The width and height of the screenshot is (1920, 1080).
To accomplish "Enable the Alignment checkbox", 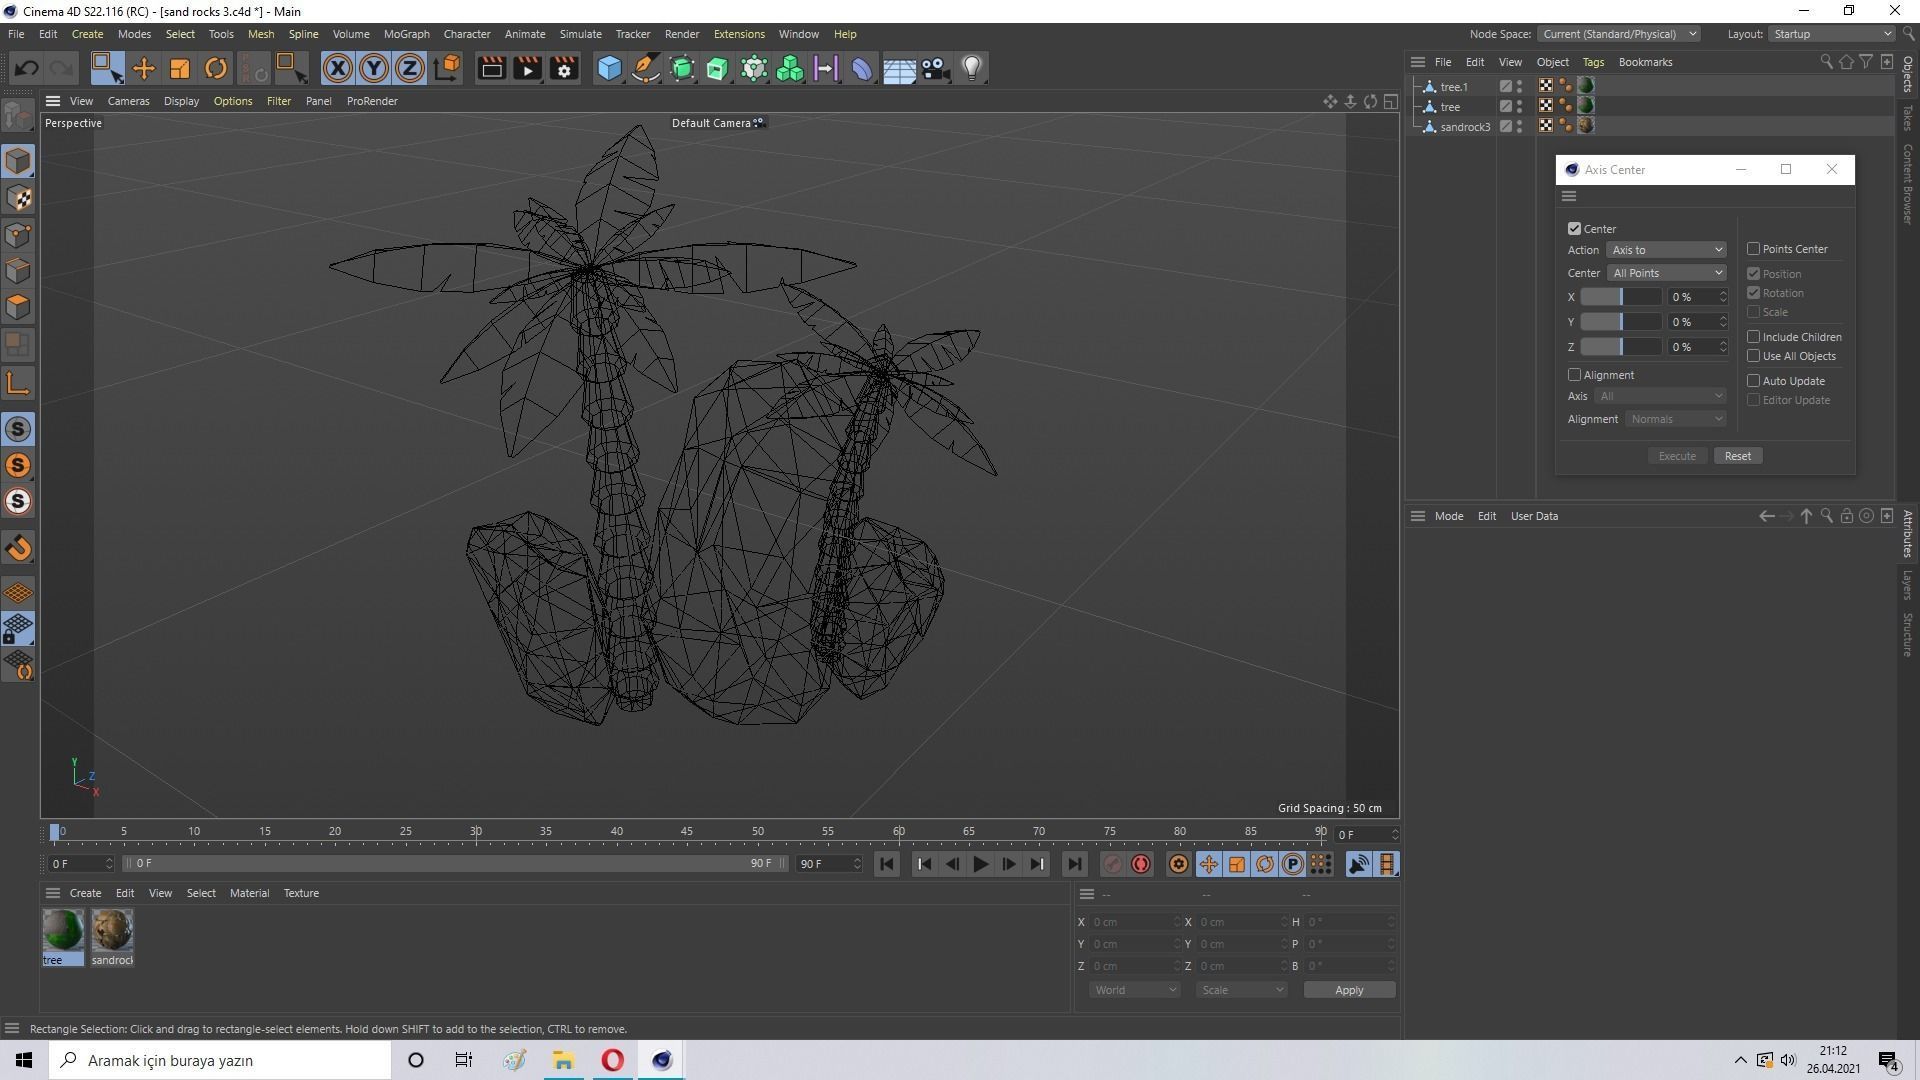I will (1574, 374).
